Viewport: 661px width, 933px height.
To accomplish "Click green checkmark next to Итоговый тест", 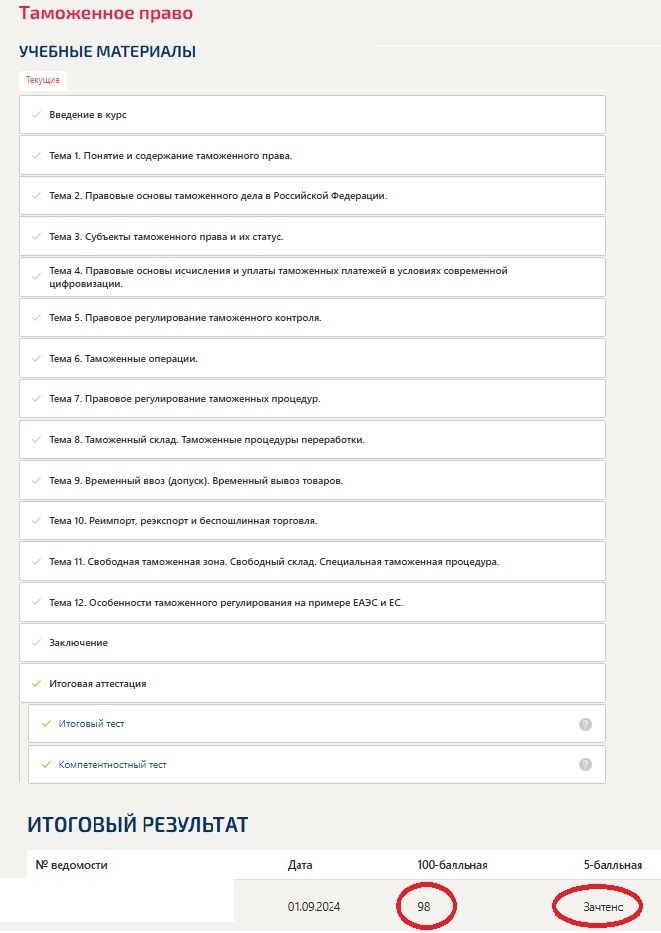I will tap(46, 724).
